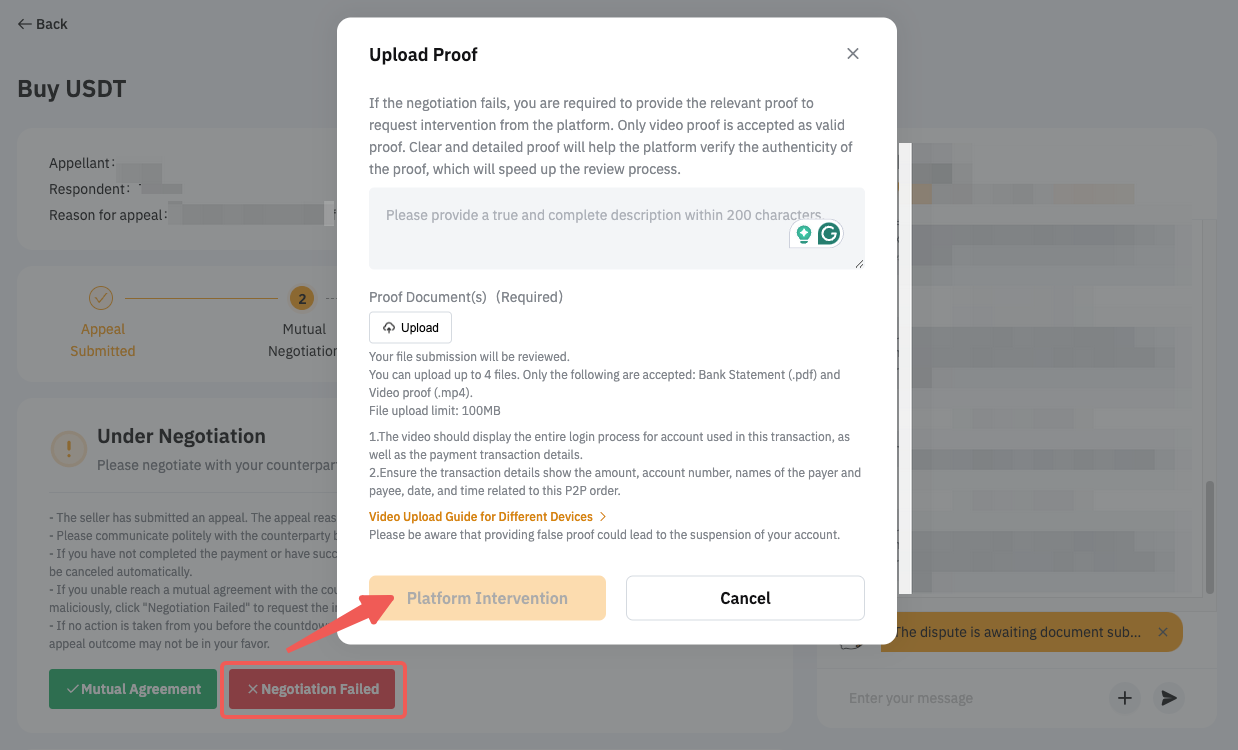Click the step 2 Mutual Negotiation circle
Screen dimensions: 1238x750
(301, 298)
